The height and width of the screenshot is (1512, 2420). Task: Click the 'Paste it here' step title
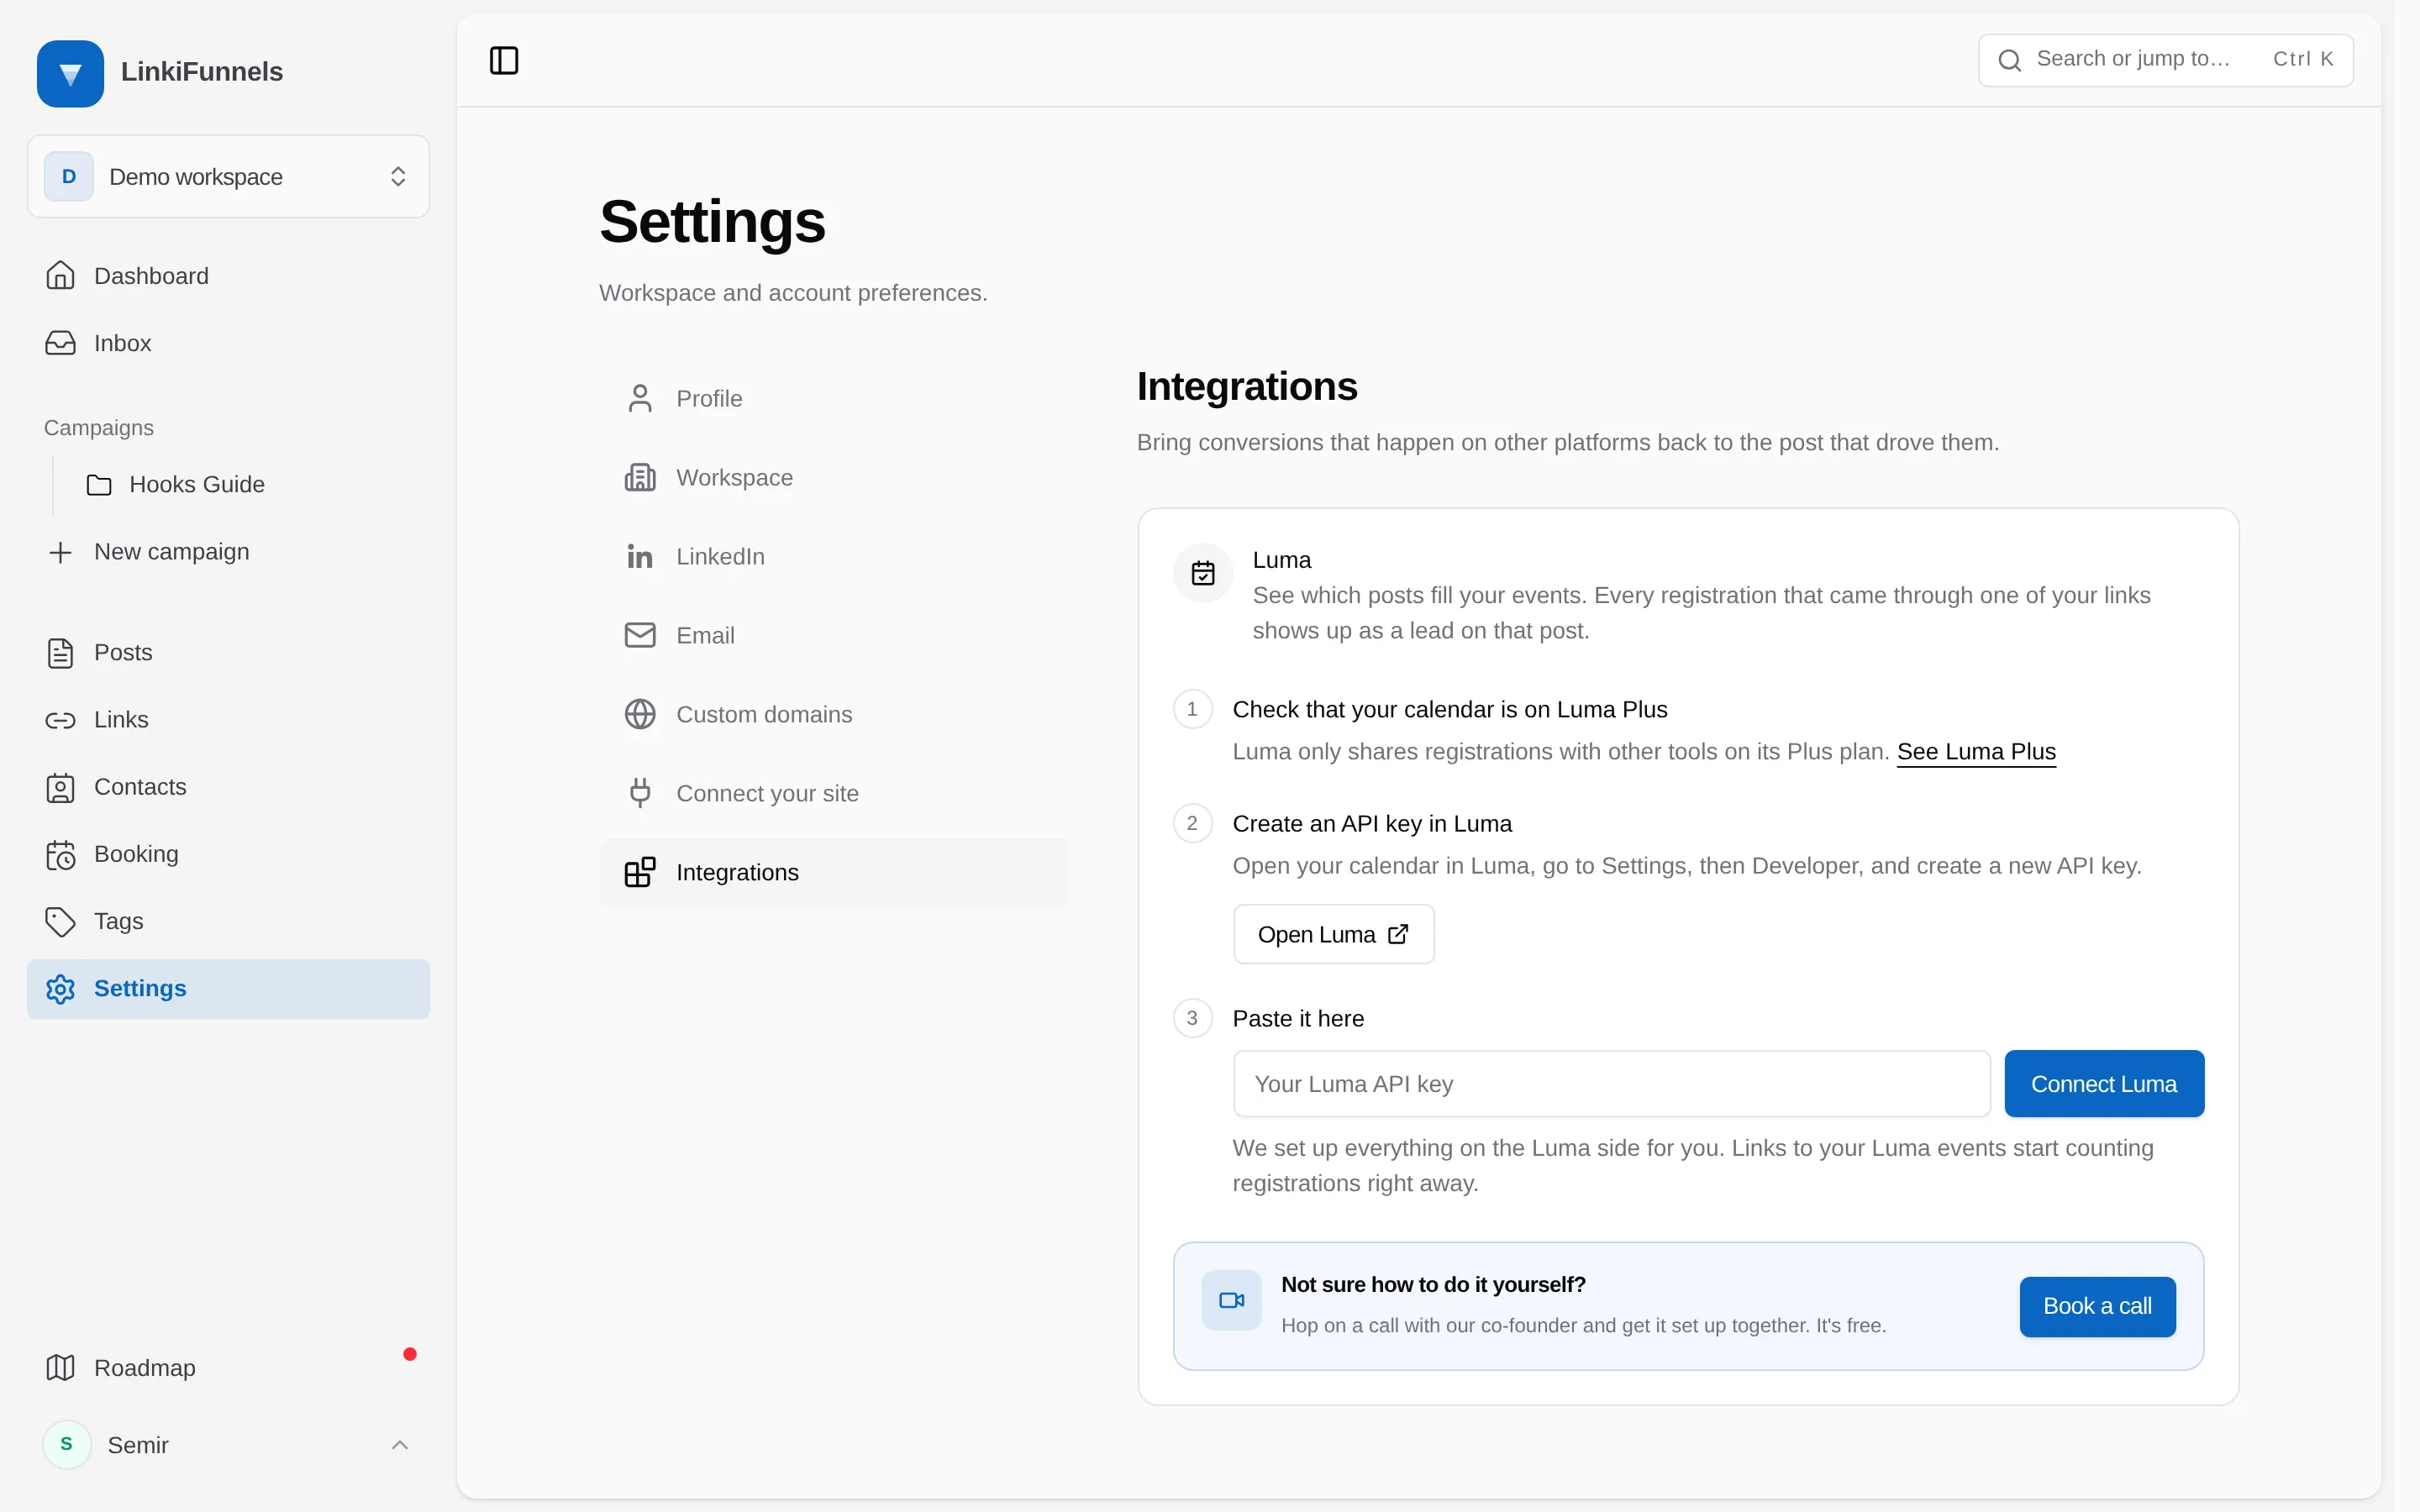[x=1298, y=1018]
